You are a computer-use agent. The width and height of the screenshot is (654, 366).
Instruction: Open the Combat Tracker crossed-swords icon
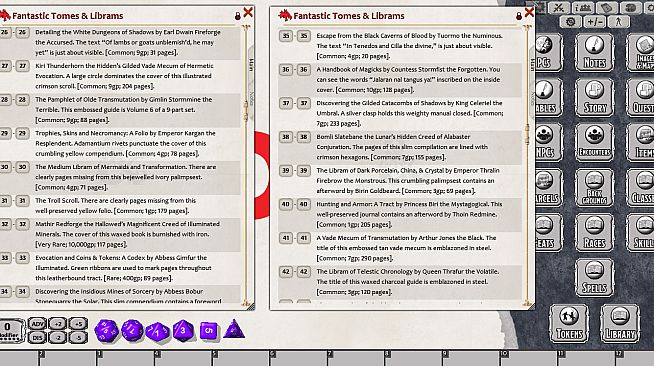[x=558, y=8]
